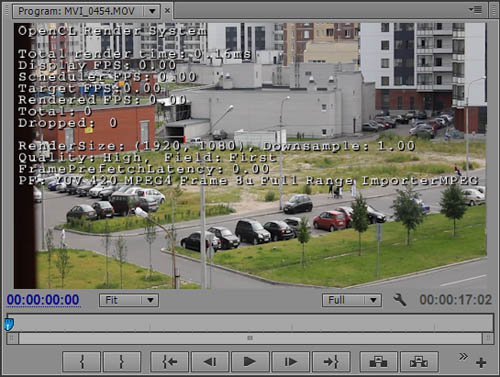Image resolution: width=500 pixels, height=377 pixels.
Task: Step back one frame
Action: tap(210, 362)
